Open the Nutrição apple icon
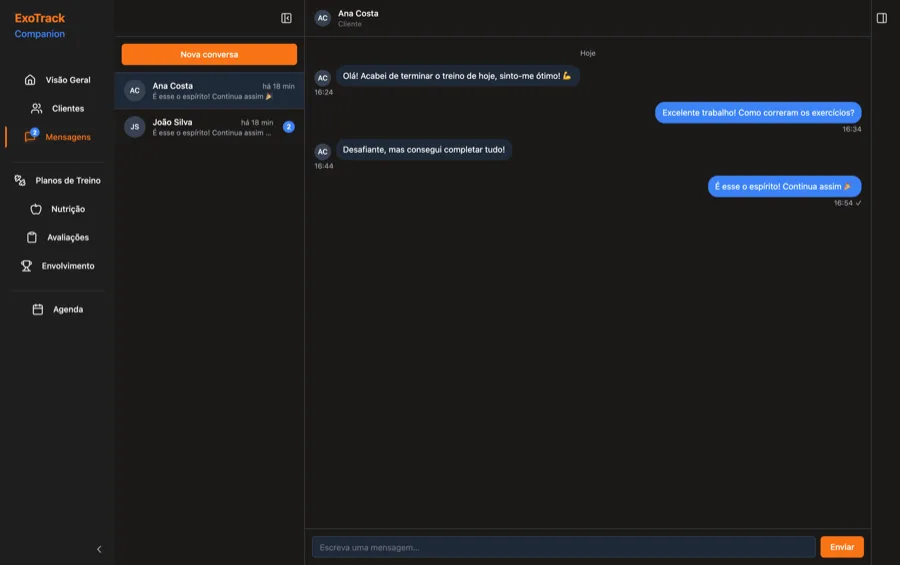Image resolution: width=900 pixels, height=565 pixels. coord(36,209)
